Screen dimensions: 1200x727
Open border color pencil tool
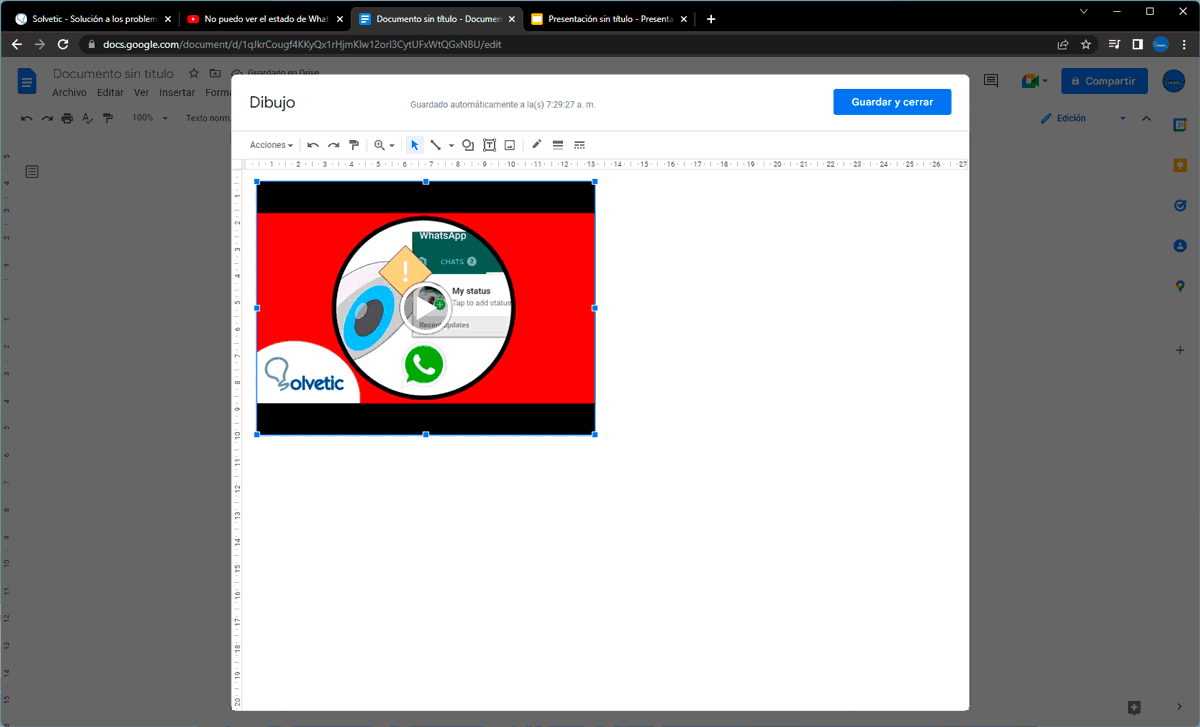coord(537,145)
